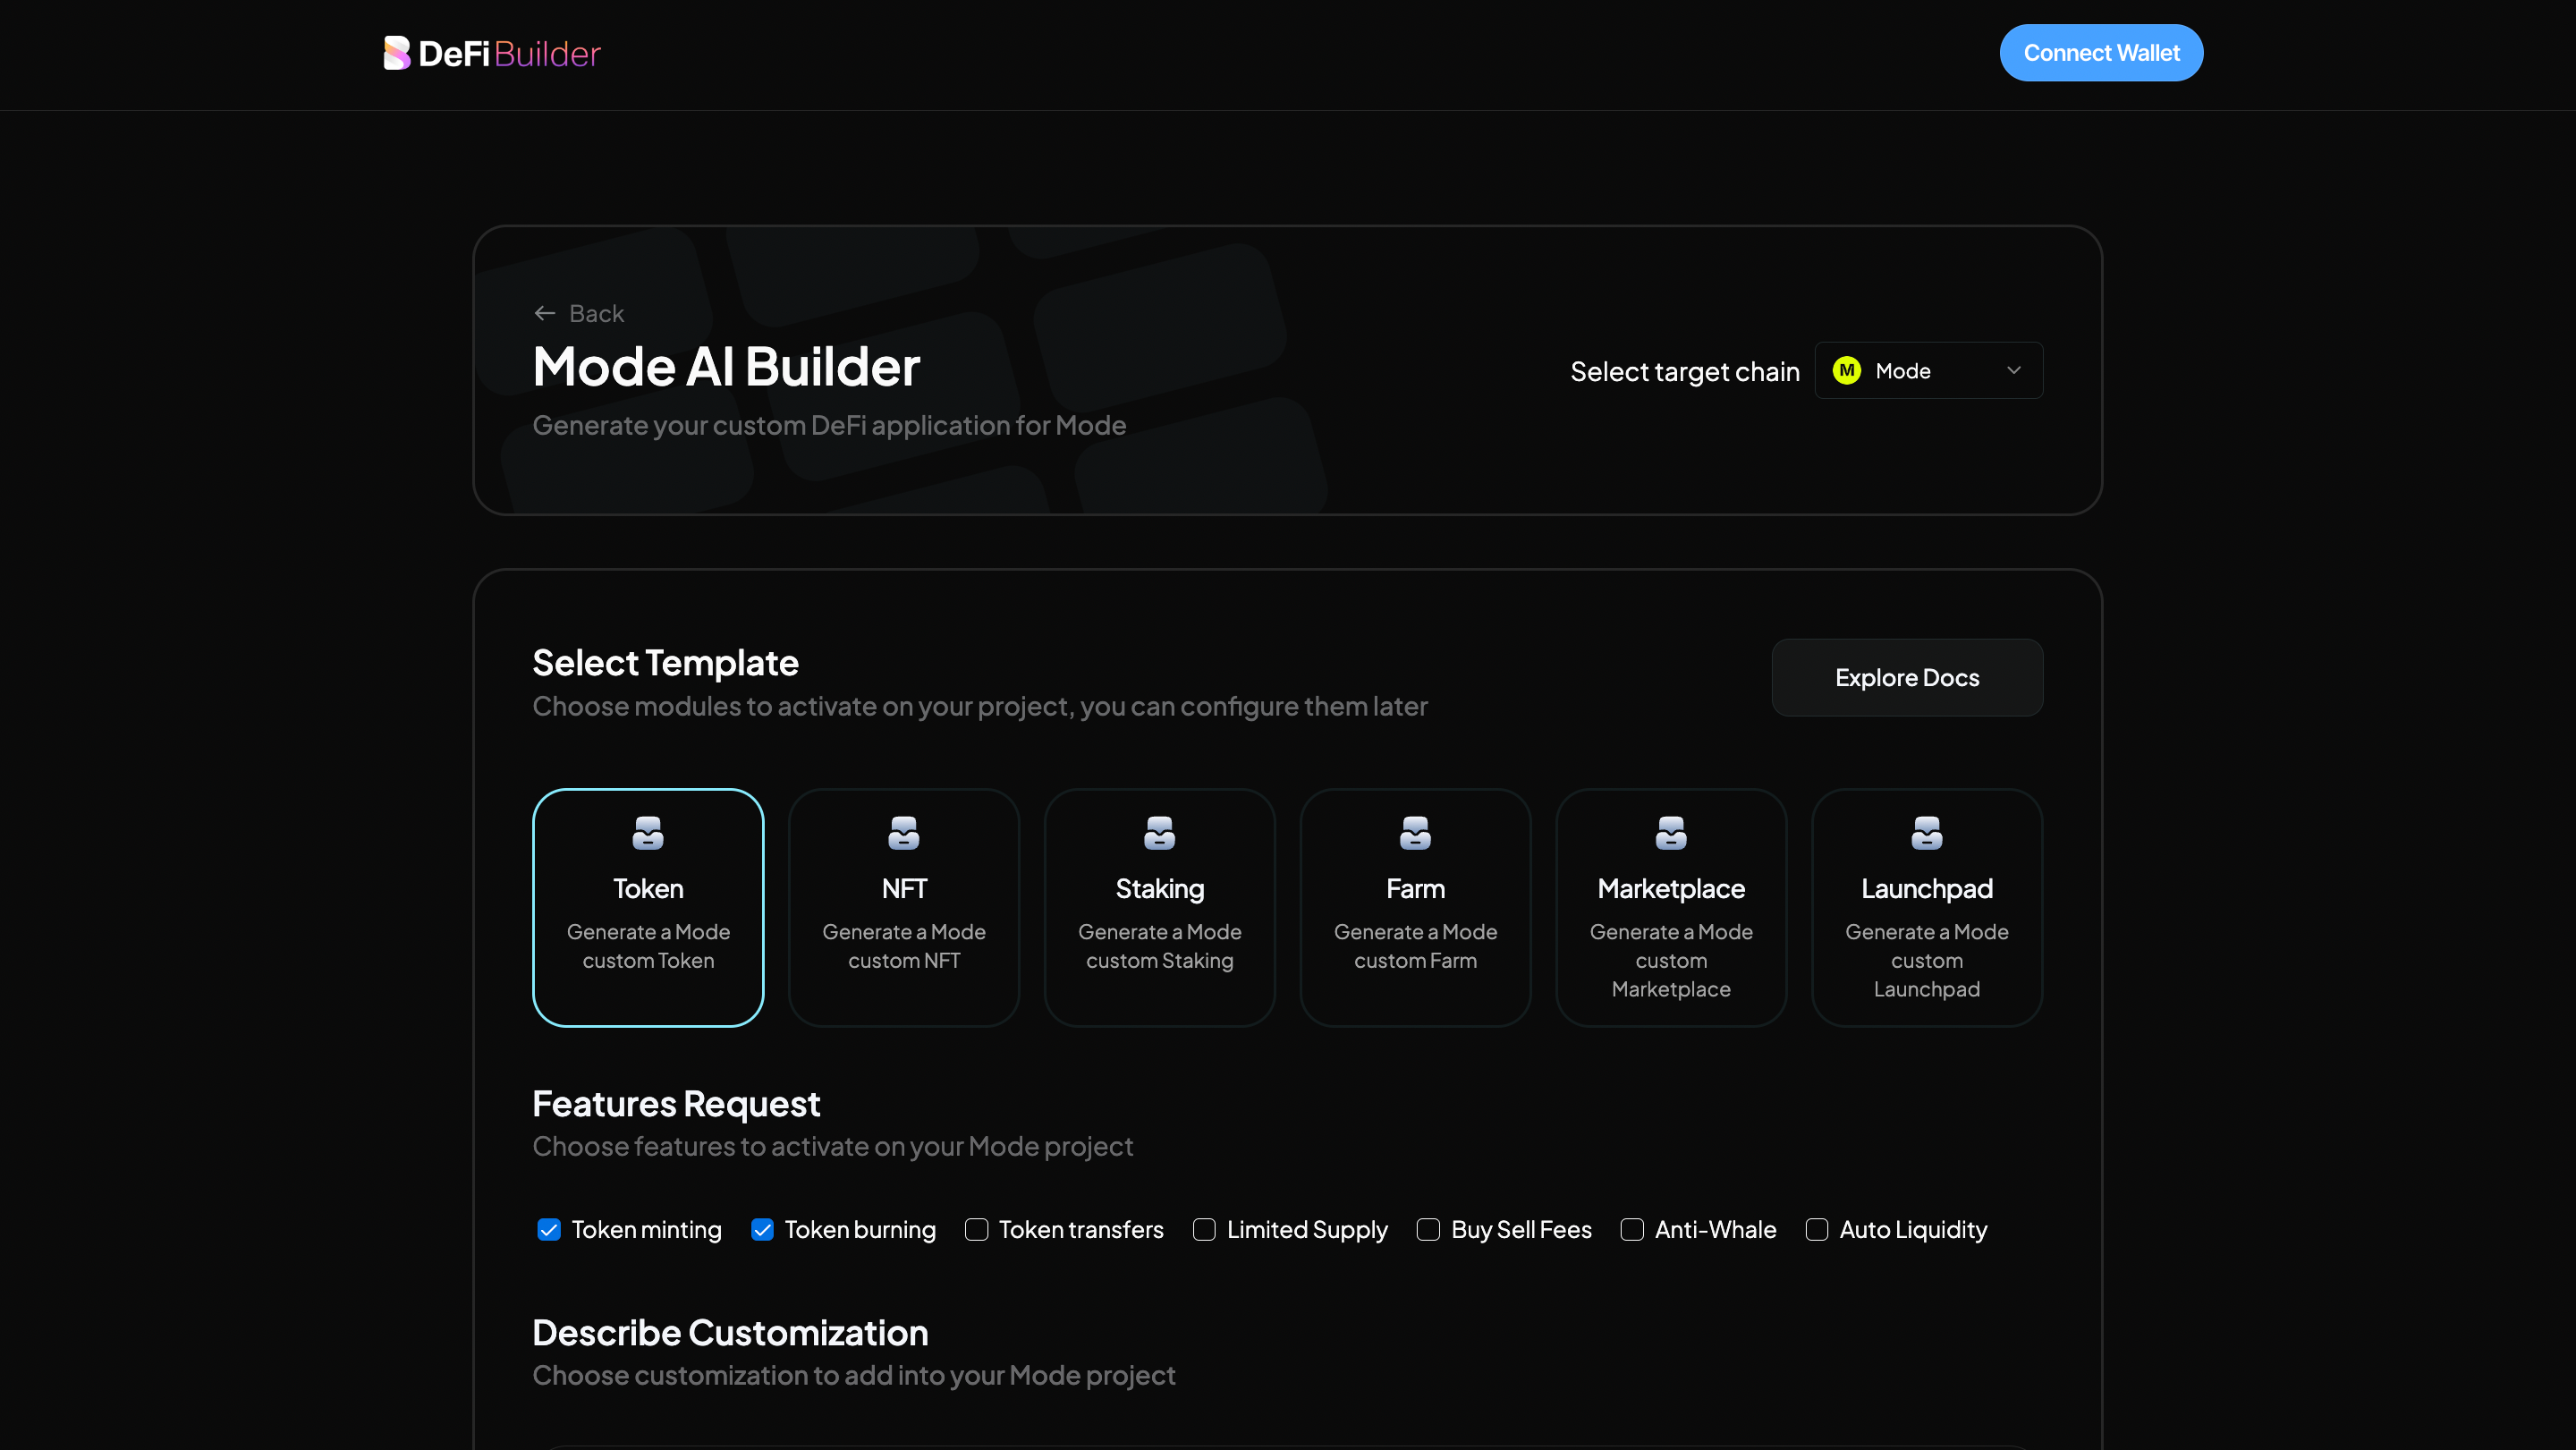Go Back via the Back link

(596, 314)
